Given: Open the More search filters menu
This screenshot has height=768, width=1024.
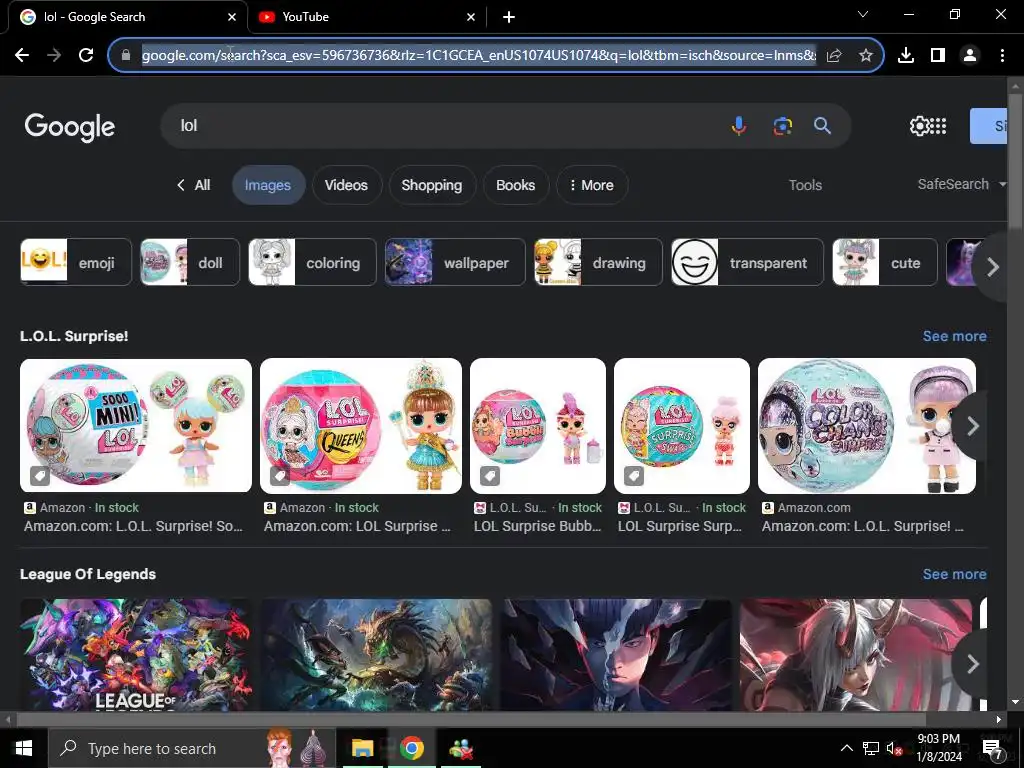Looking at the screenshot, I should tap(592, 185).
